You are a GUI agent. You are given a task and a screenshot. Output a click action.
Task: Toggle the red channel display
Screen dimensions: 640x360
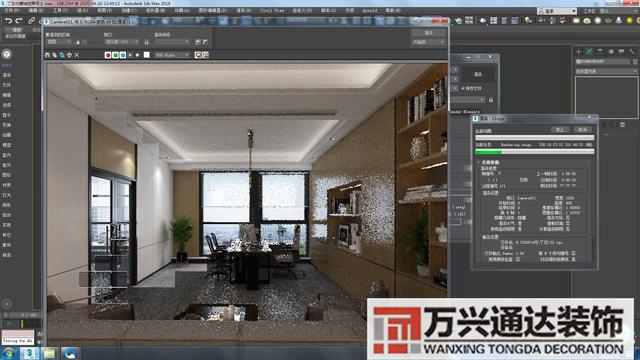(108, 55)
